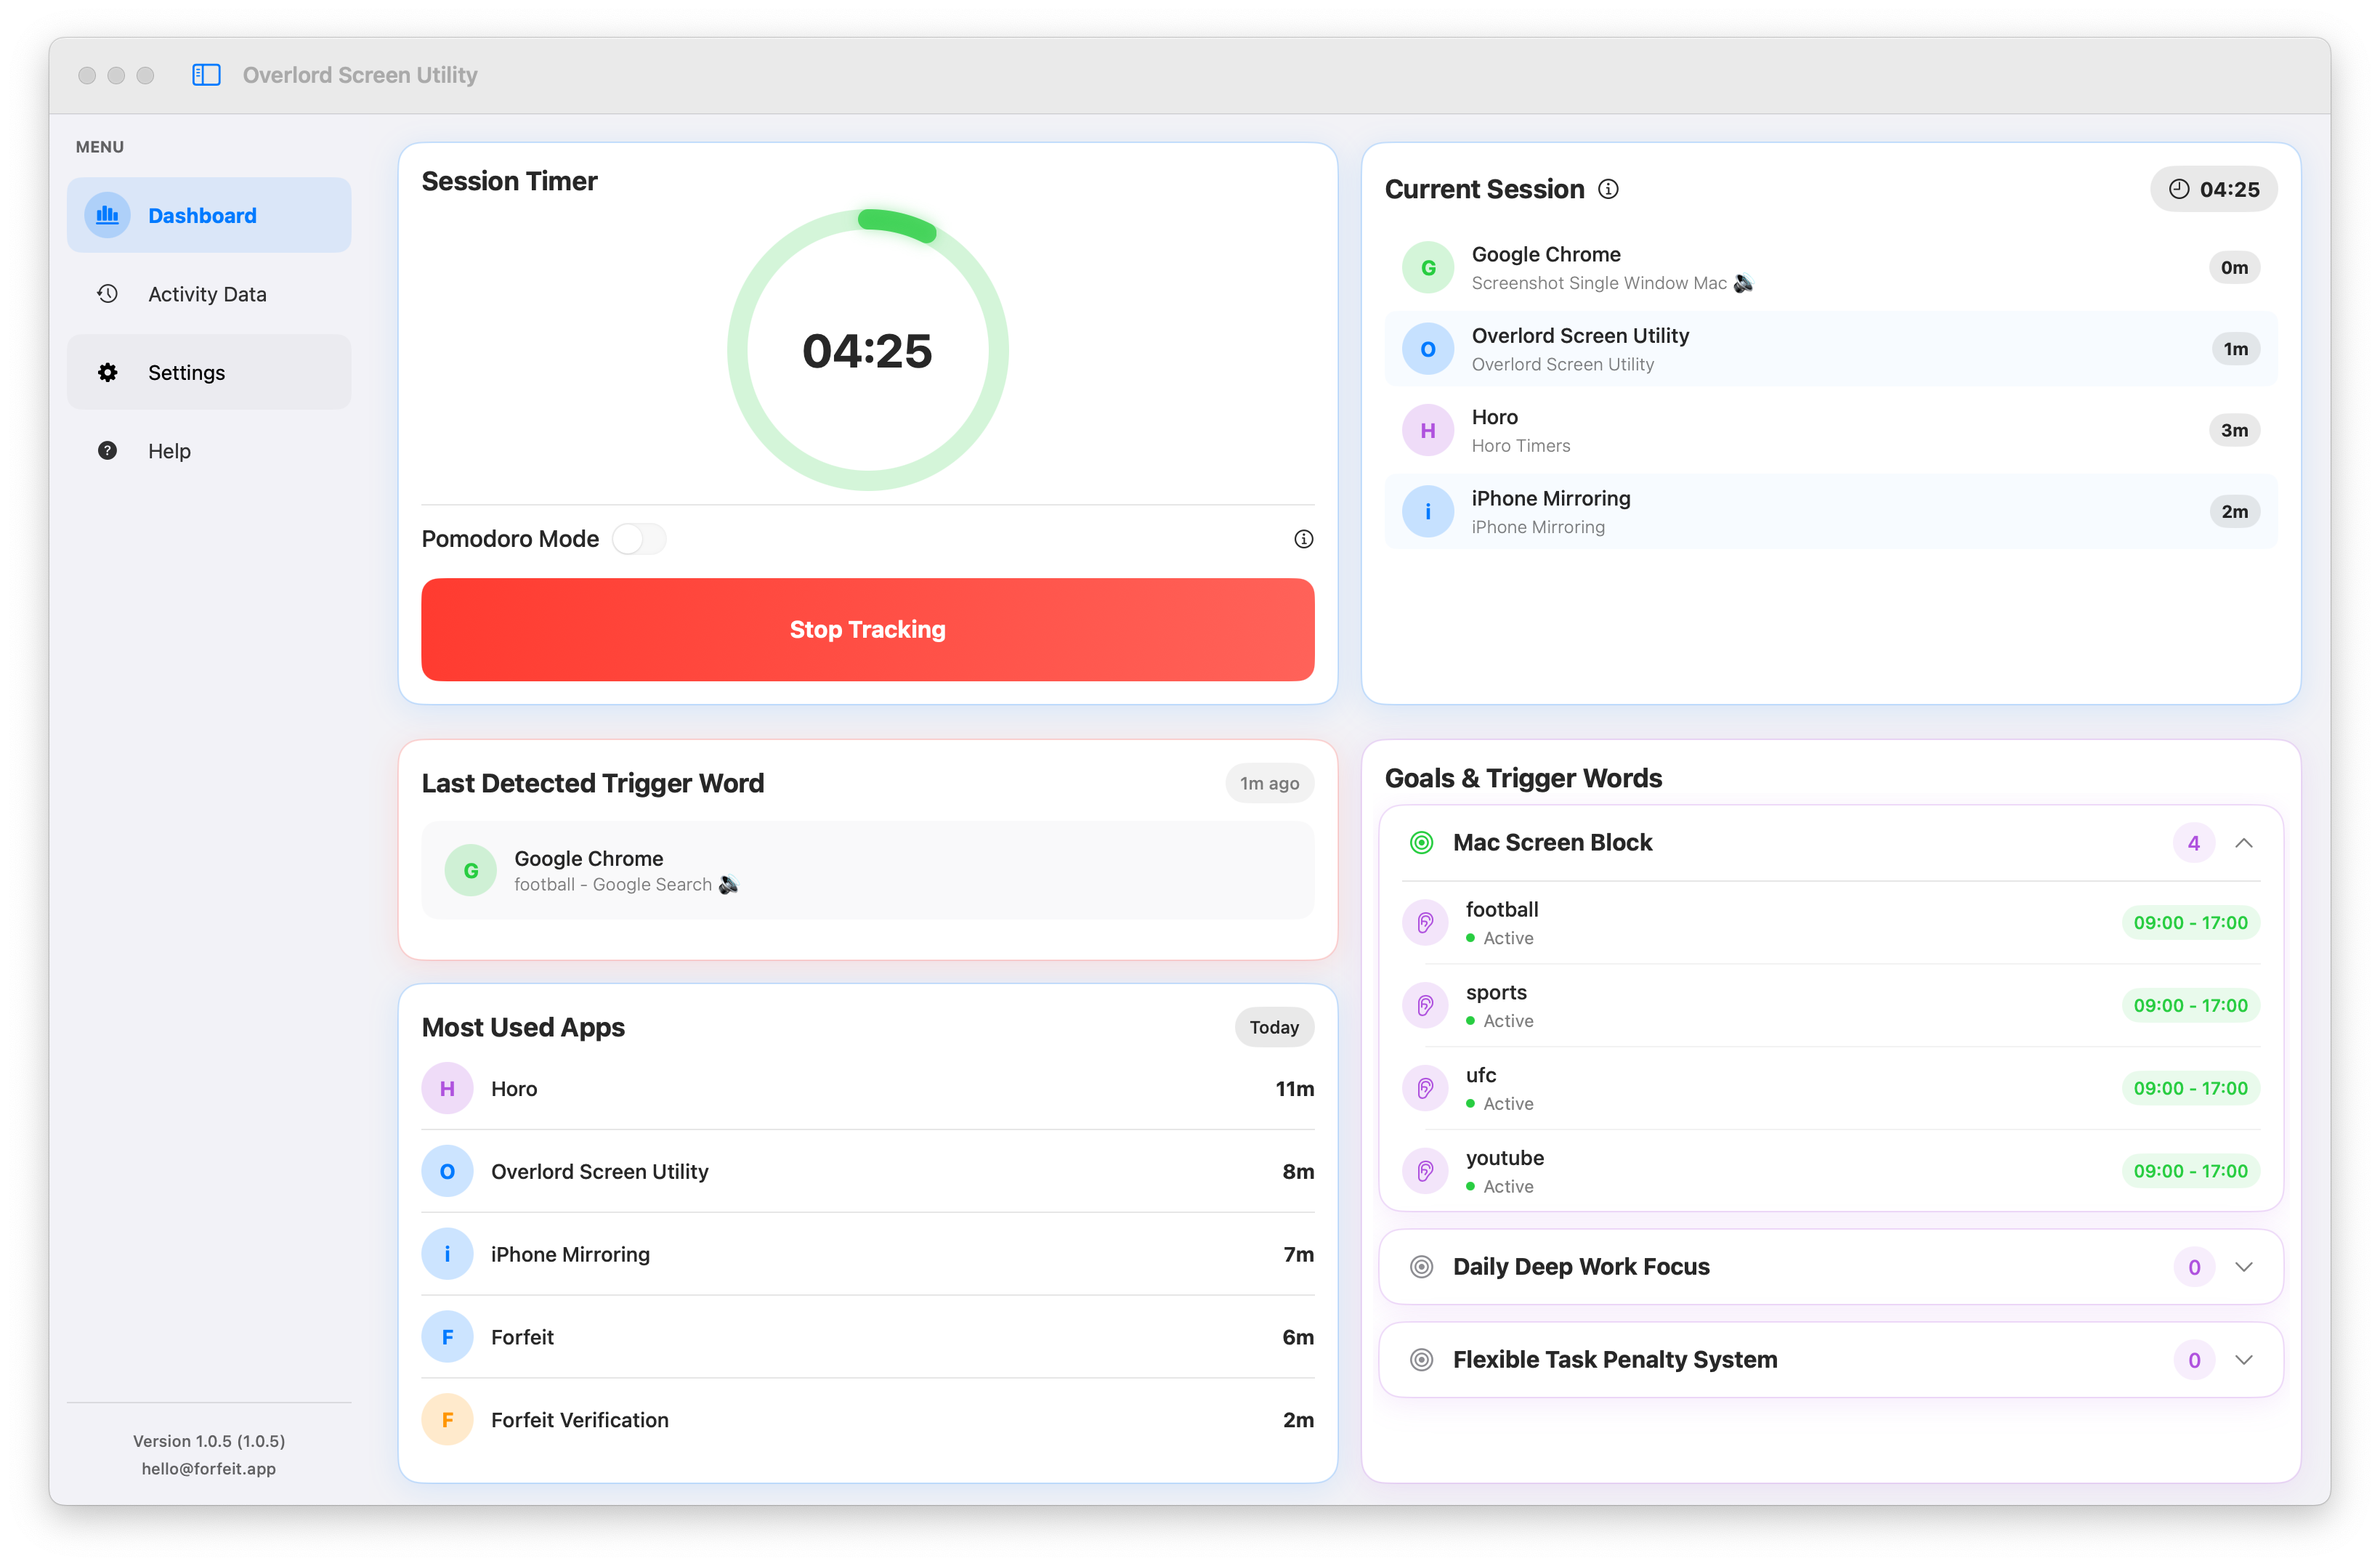Click Overlord Screen Utility avatar in Most Used Apps
This screenshot has width=2380, height=1566.
point(447,1171)
